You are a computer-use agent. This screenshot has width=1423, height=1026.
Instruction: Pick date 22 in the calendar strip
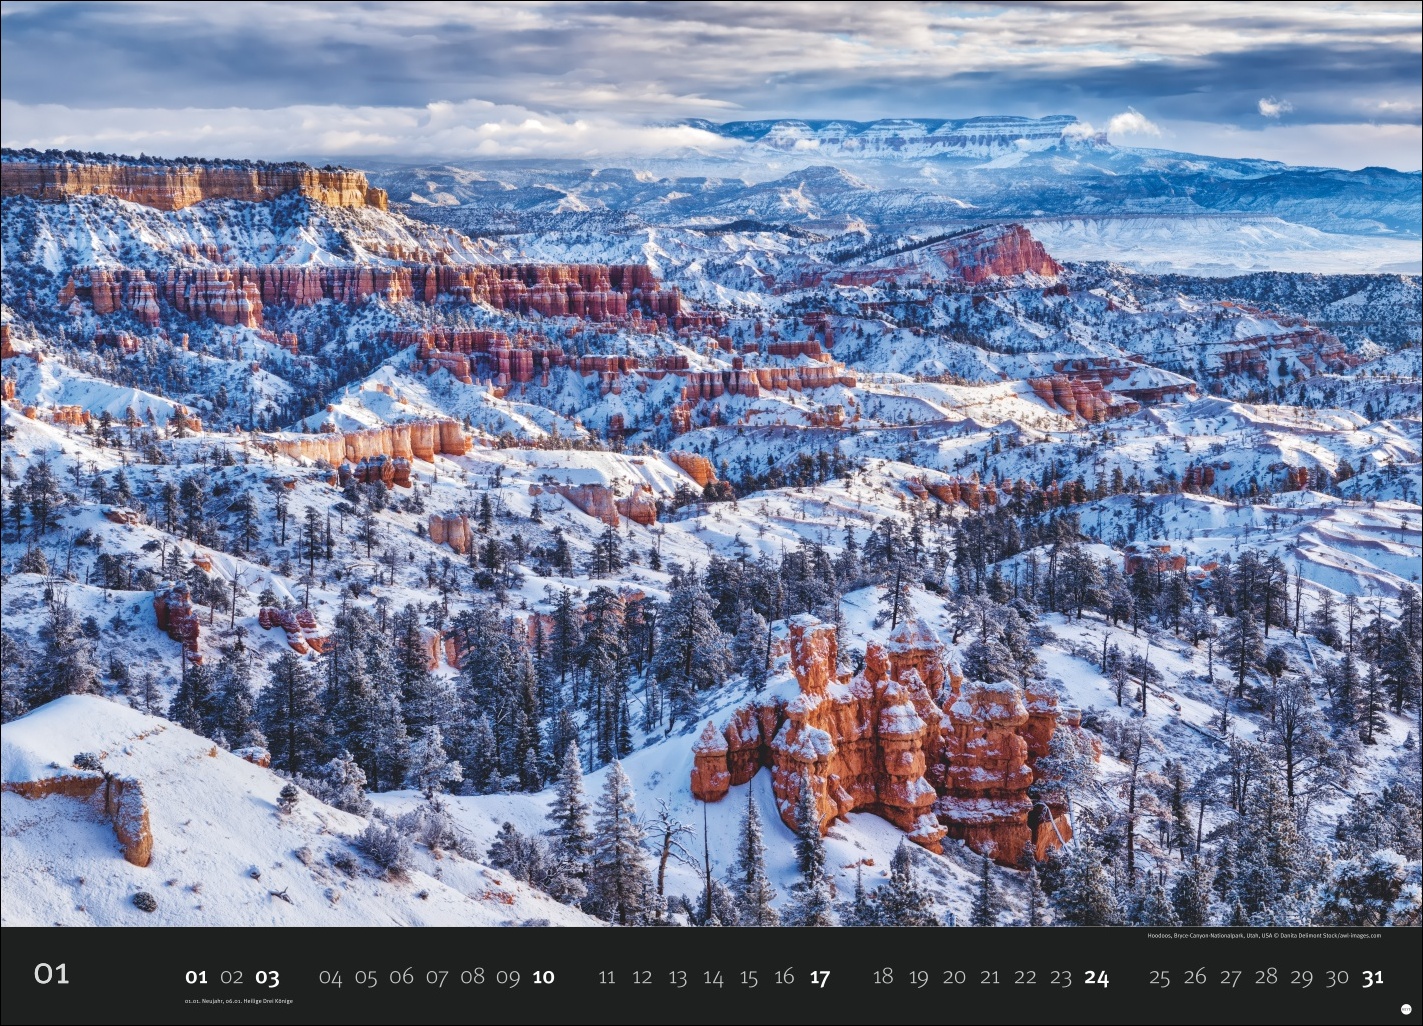[x=1025, y=977]
